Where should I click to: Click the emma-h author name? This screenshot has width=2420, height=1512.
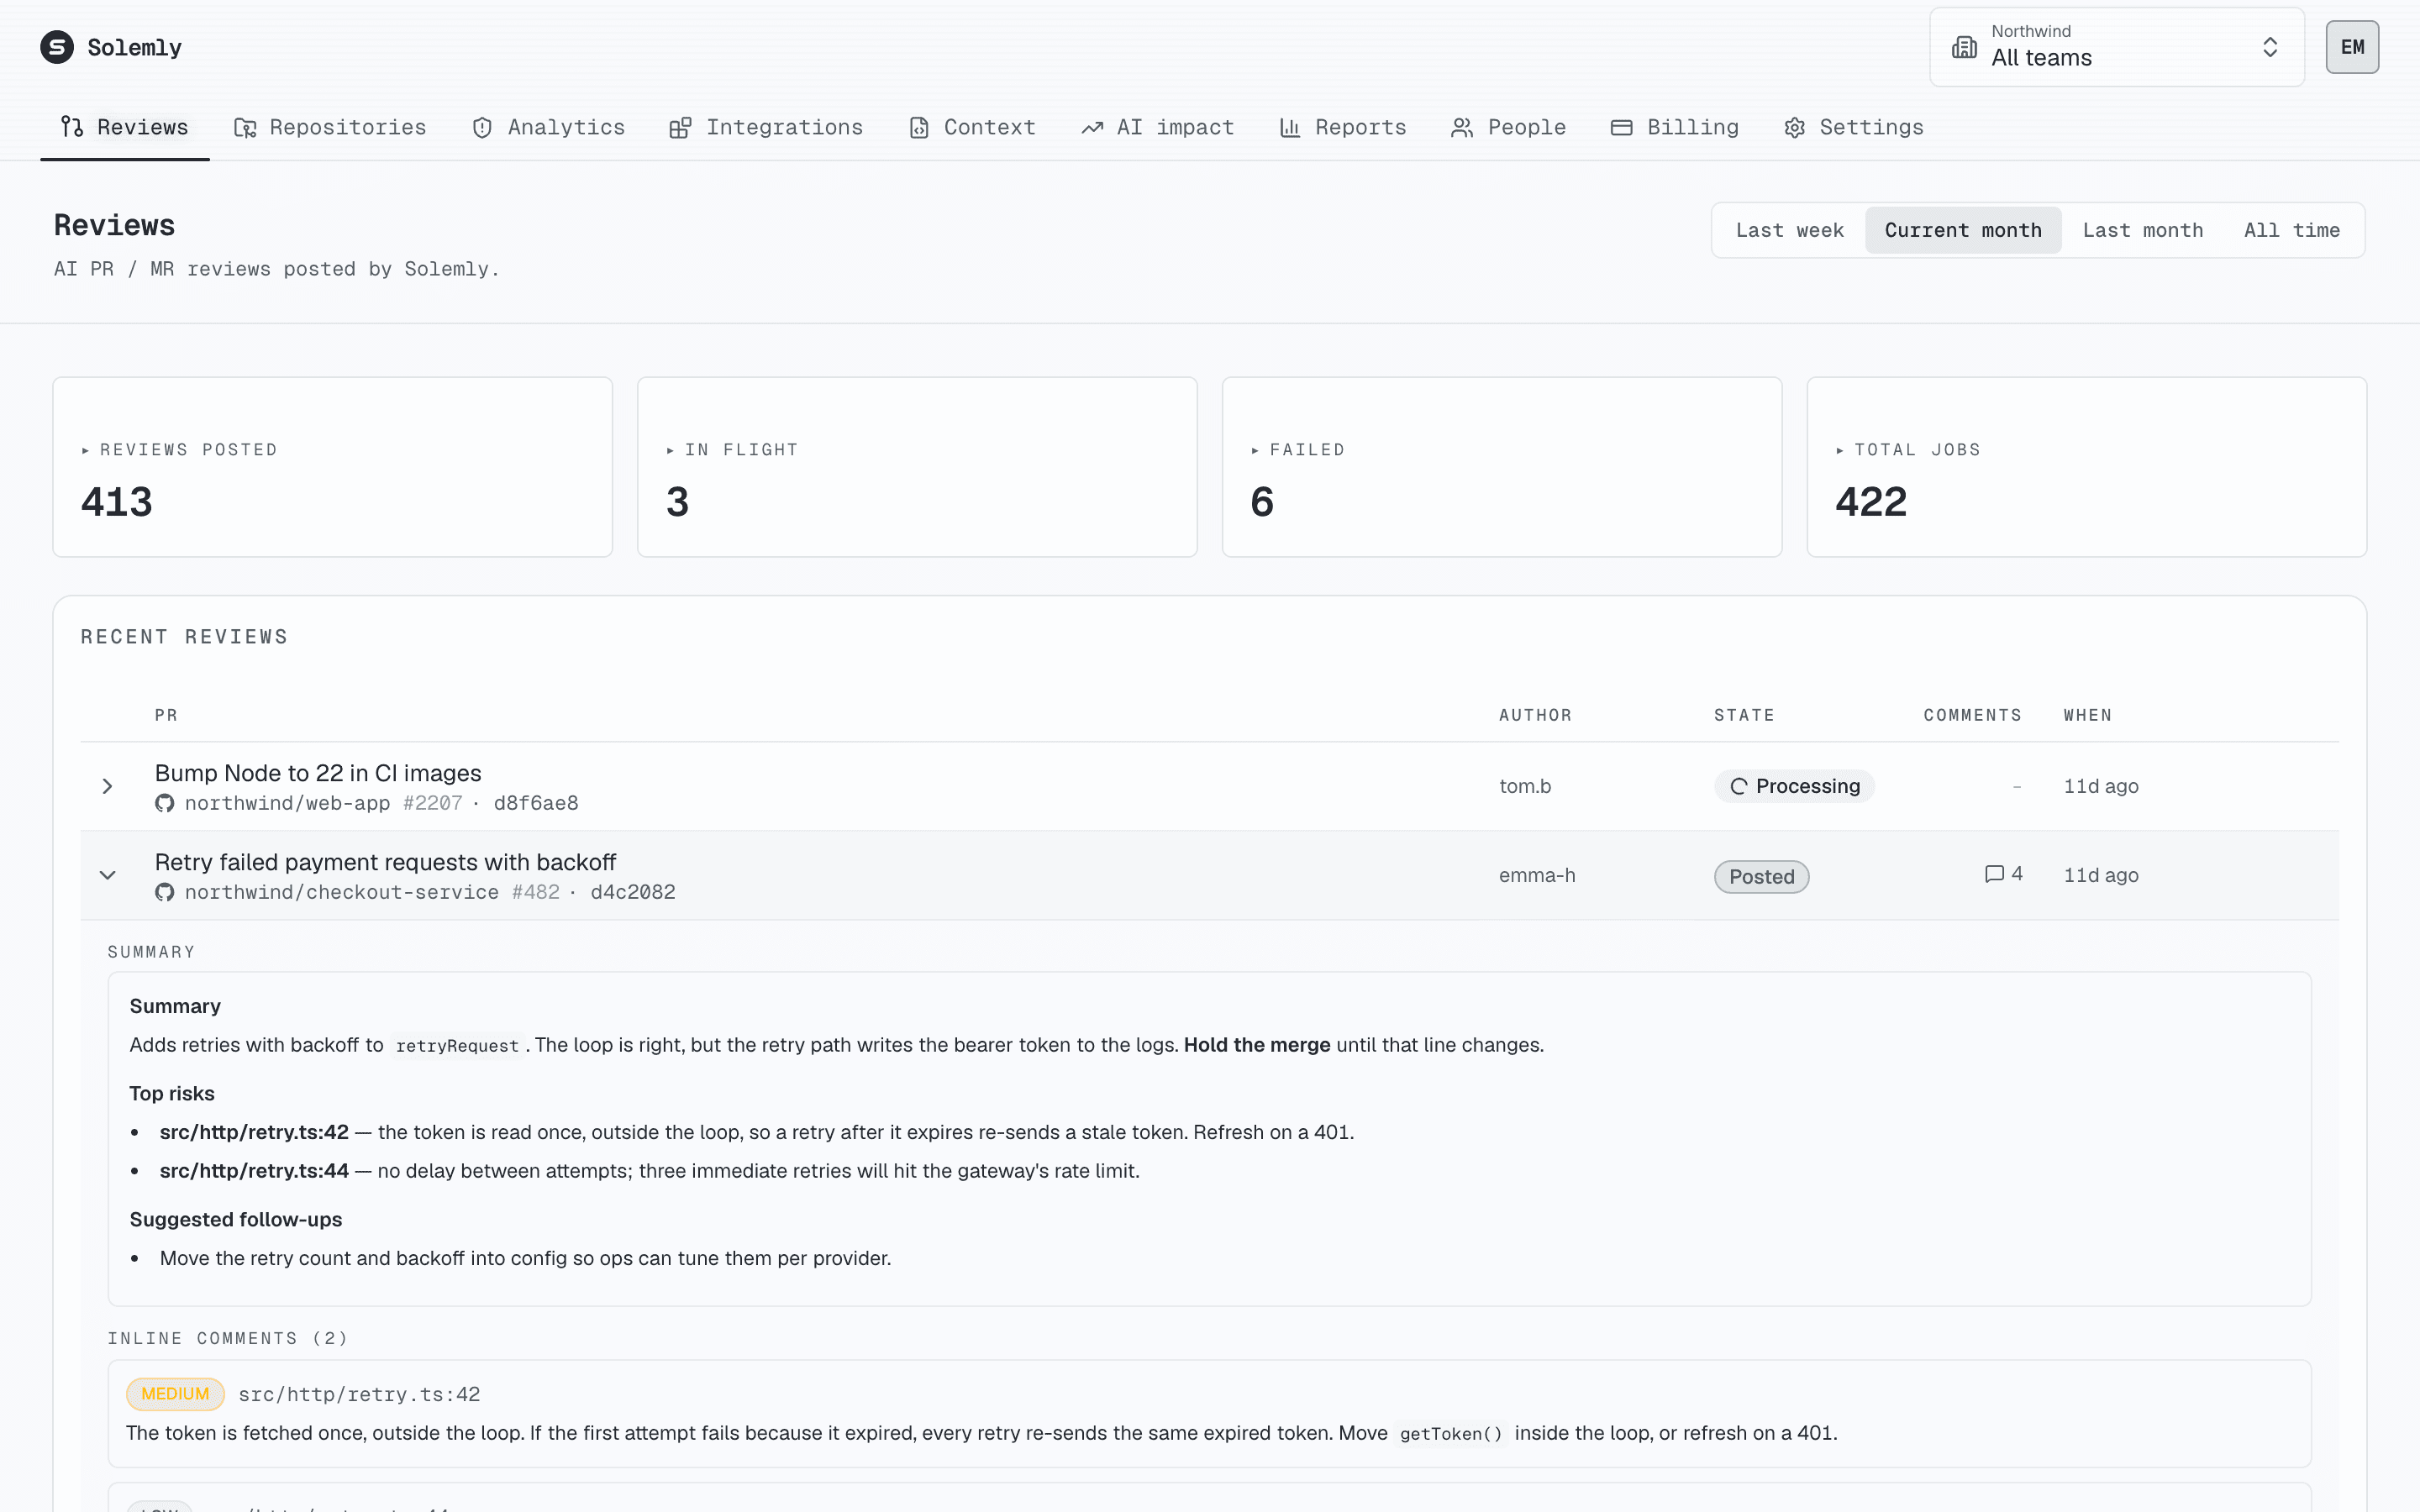click(x=1537, y=875)
